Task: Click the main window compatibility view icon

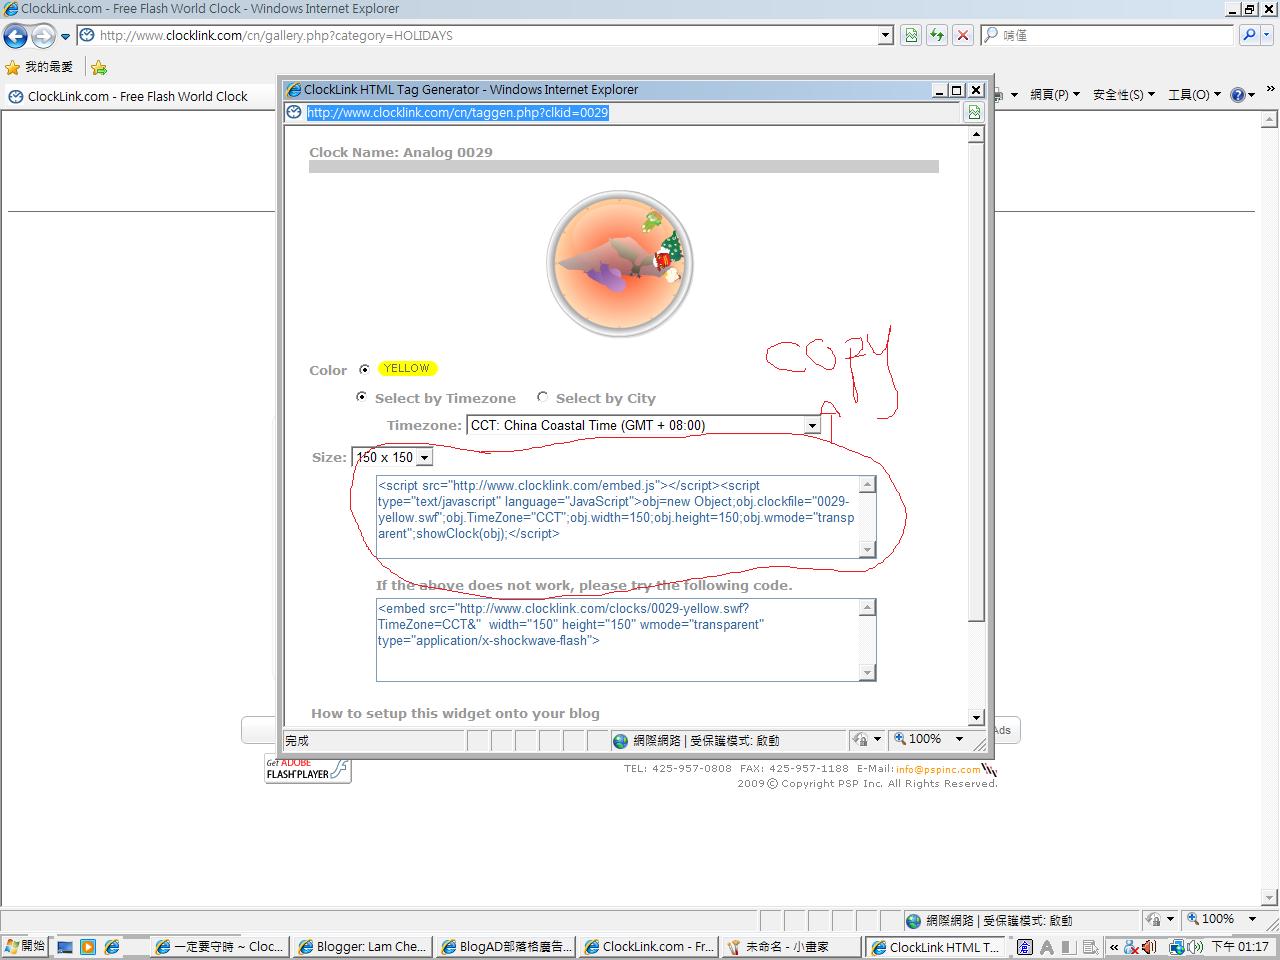Action: [911, 35]
